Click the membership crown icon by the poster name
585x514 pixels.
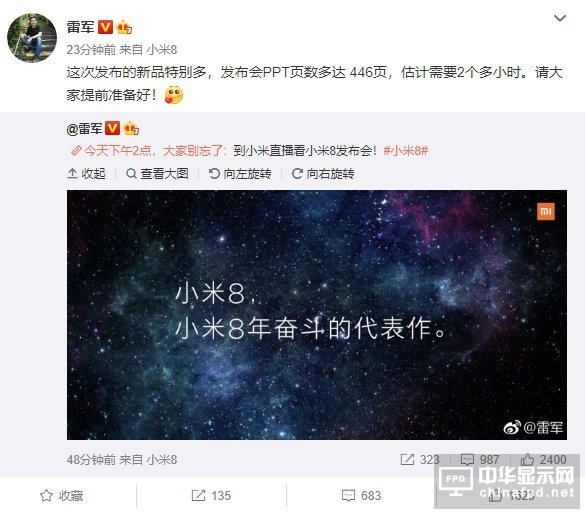pyautogui.click(x=124, y=27)
